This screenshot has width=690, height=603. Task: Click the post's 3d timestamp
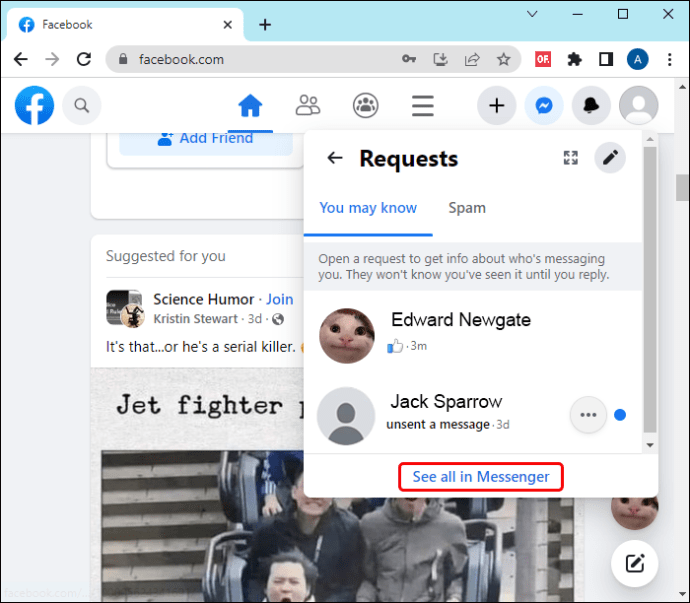click(x=254, y=319)
